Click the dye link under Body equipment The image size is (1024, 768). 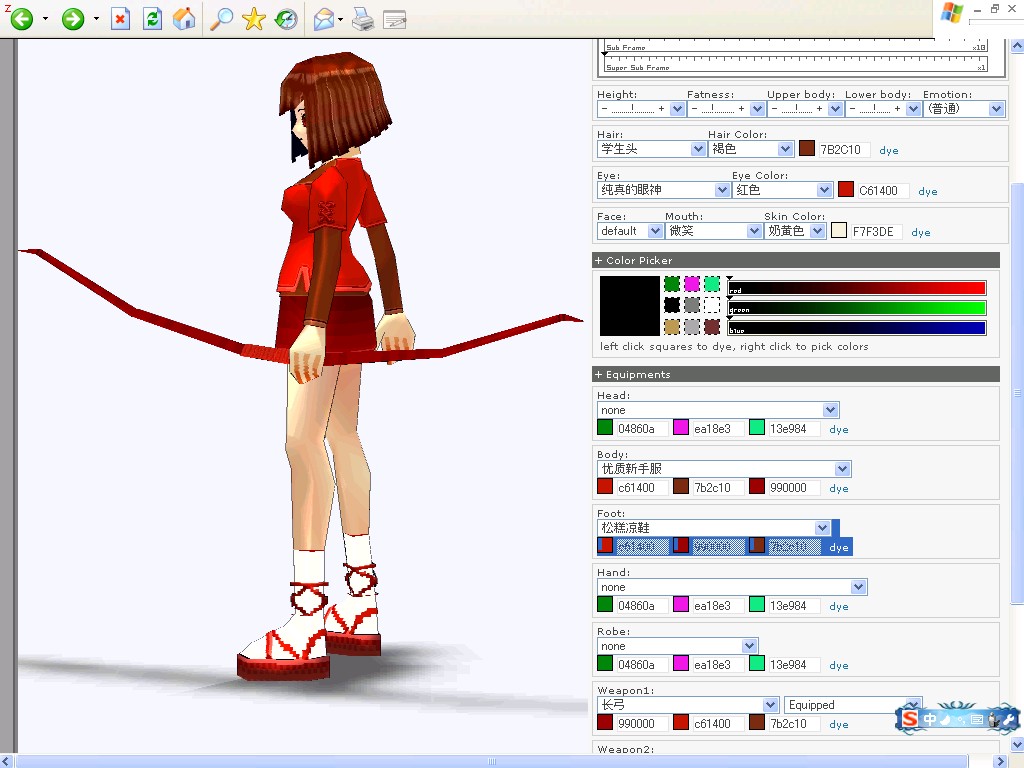pyautogui.click(x=839, y=488)
